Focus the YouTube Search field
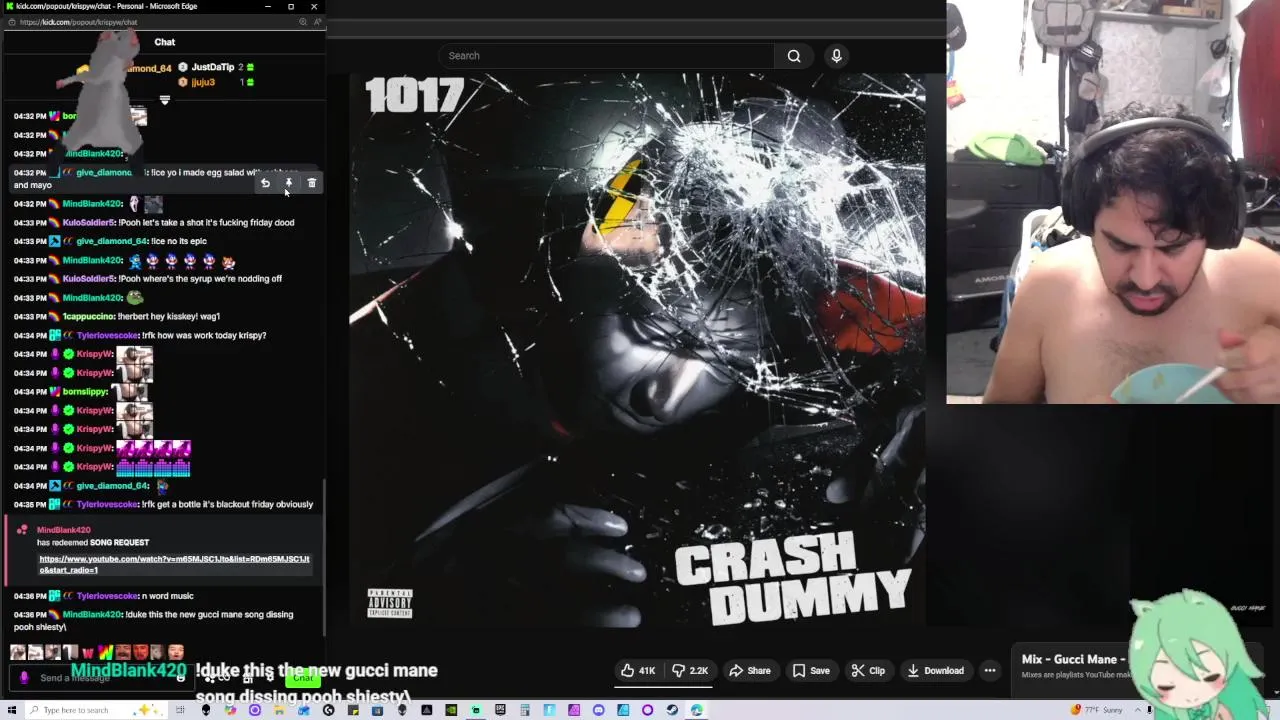The height and width of the screenshot is (720, 1280). (x=608, y=56)
